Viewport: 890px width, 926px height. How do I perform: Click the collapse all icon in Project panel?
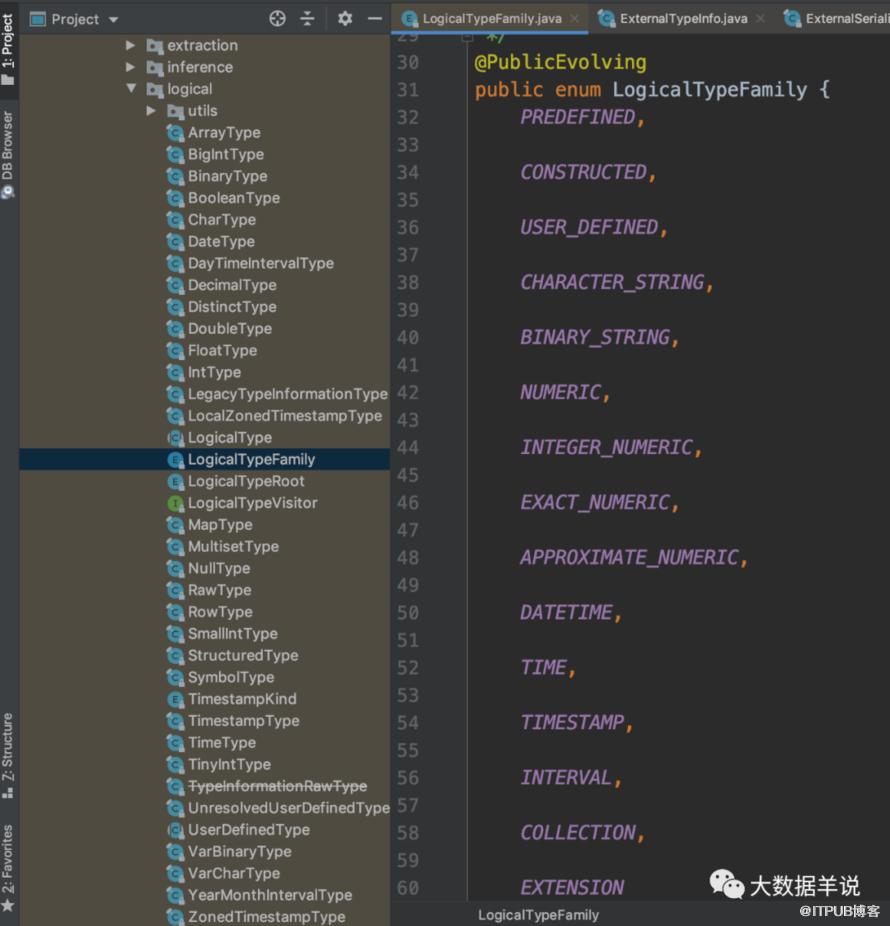click(307, 19)
